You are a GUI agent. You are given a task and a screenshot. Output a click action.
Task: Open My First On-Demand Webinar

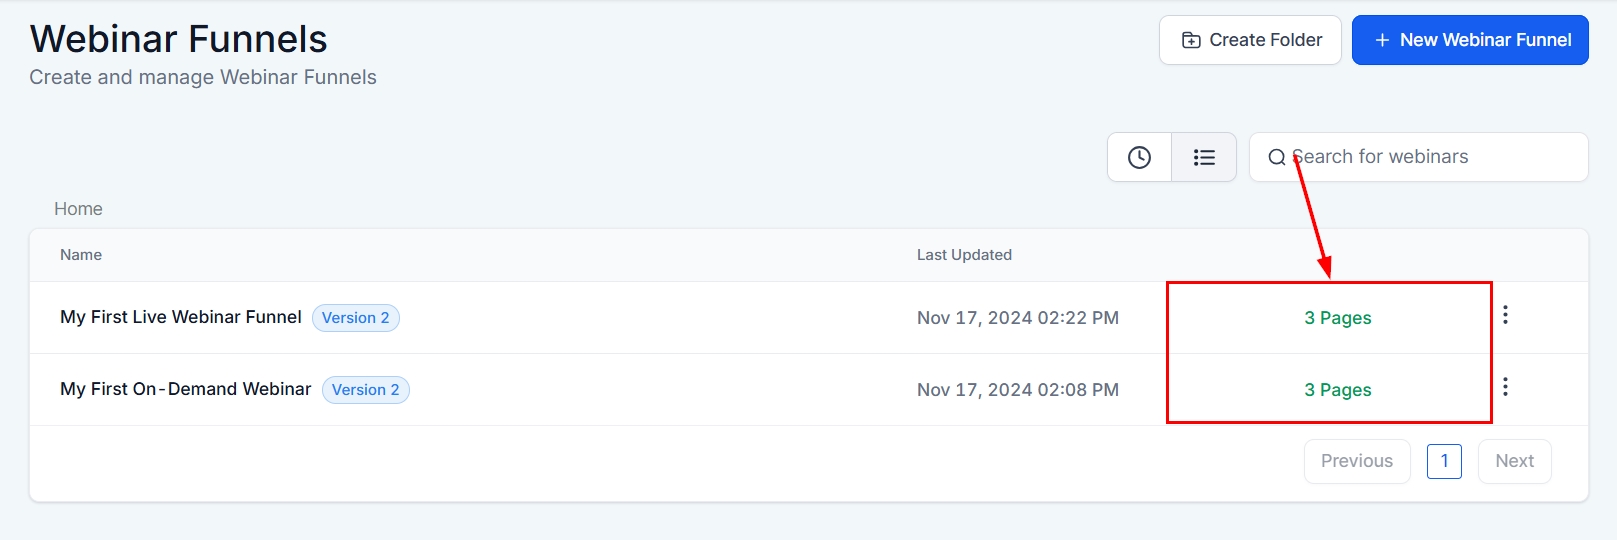pyautogui.click(x=186, y=389)
